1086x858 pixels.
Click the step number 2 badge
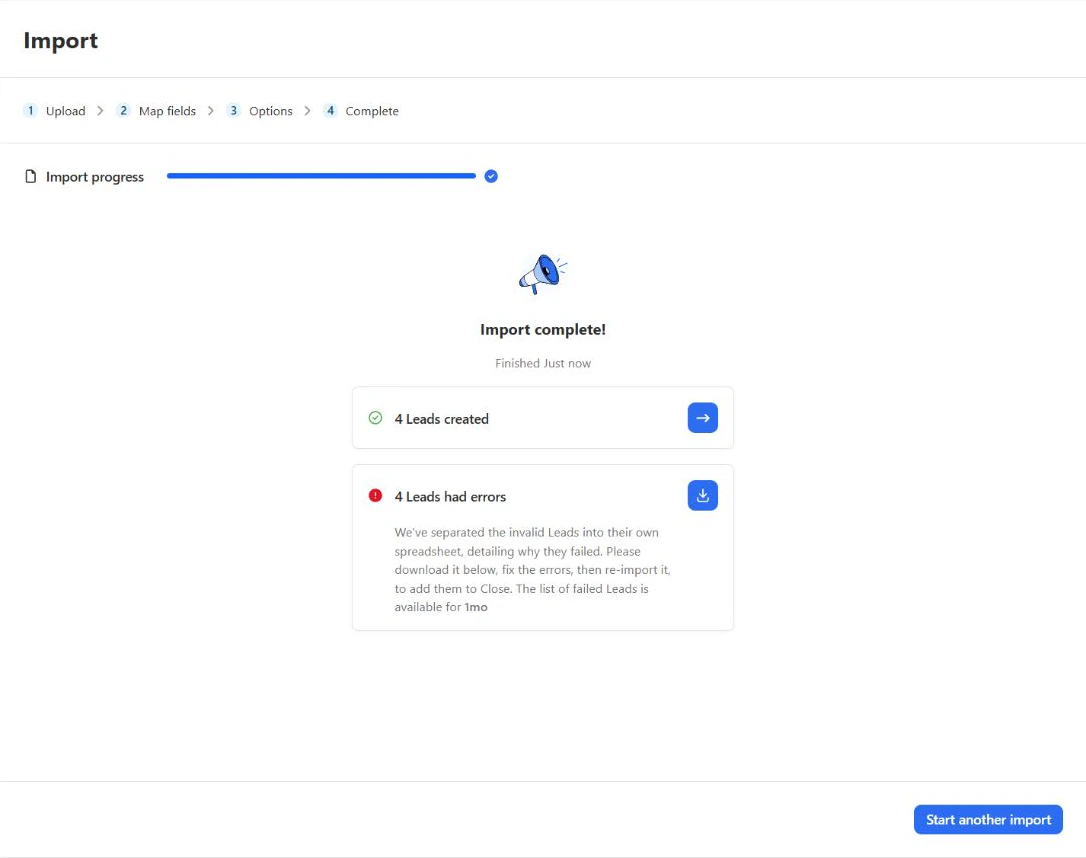(x=123, y=110)
